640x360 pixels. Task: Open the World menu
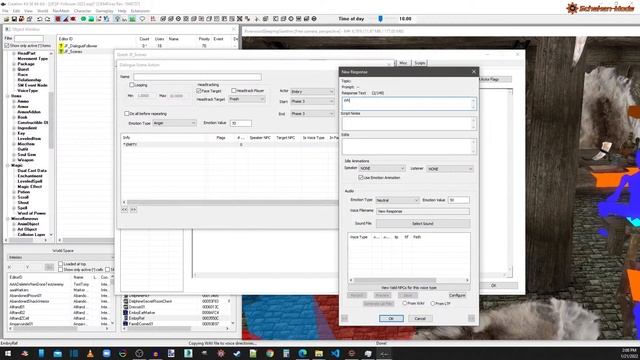point(42,11)
